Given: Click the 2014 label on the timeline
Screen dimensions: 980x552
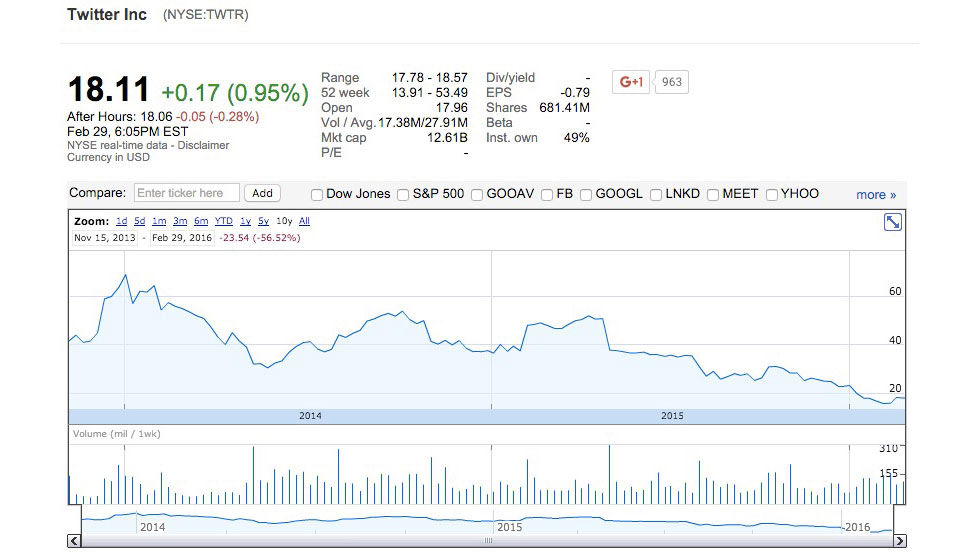Looking at the screenshot, I should [x=310, y=416].
